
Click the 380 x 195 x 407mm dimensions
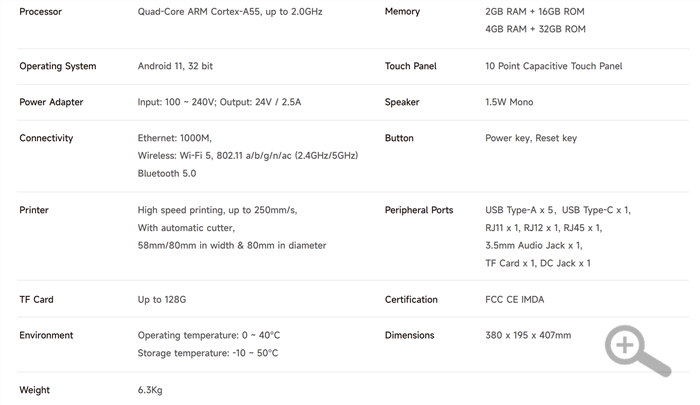pos(528,335)
